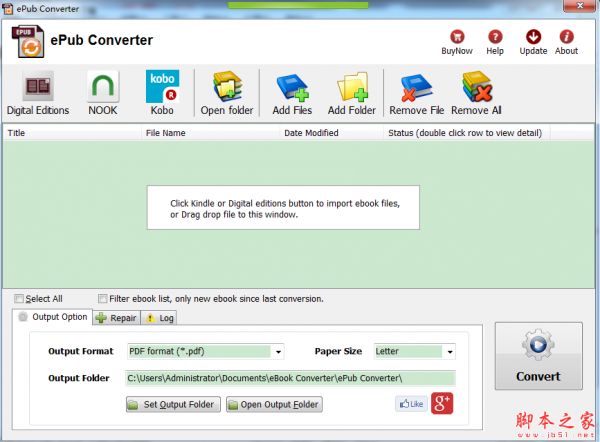Click Set Output Folder button

click(x=173, y=404)
